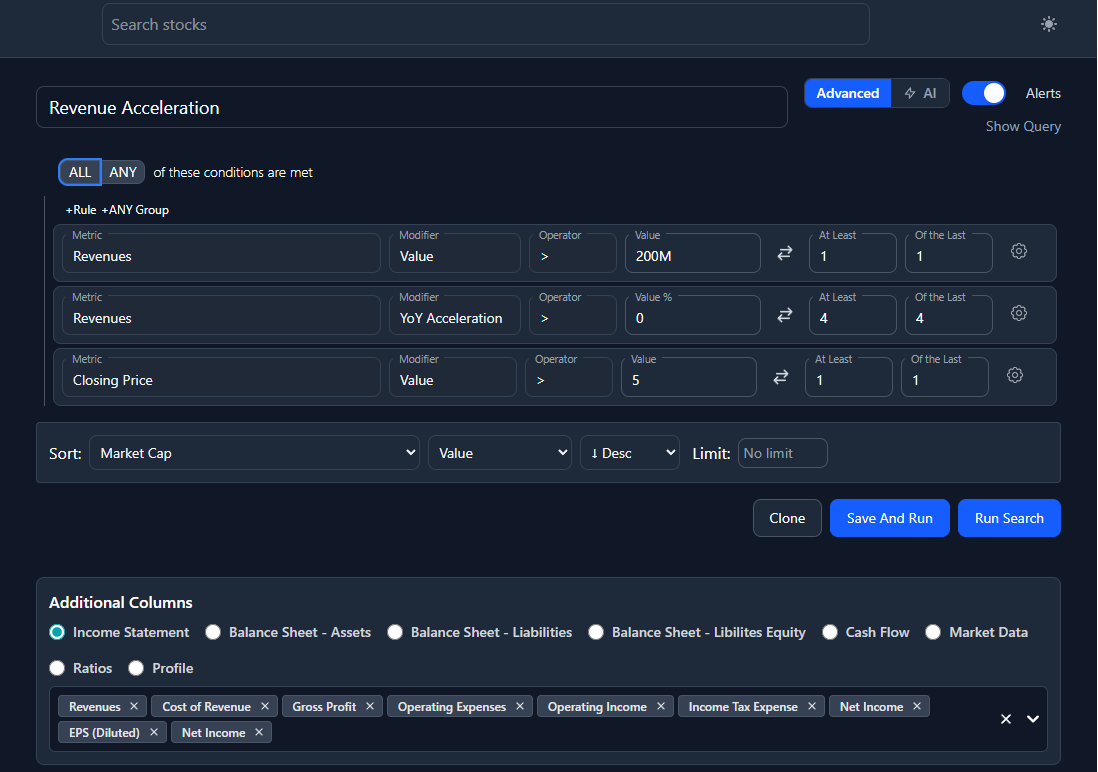The height and width of the screenshot is (772, 1098).
Task: Expand the additional columns list with the chevron
Action: 1033,719
